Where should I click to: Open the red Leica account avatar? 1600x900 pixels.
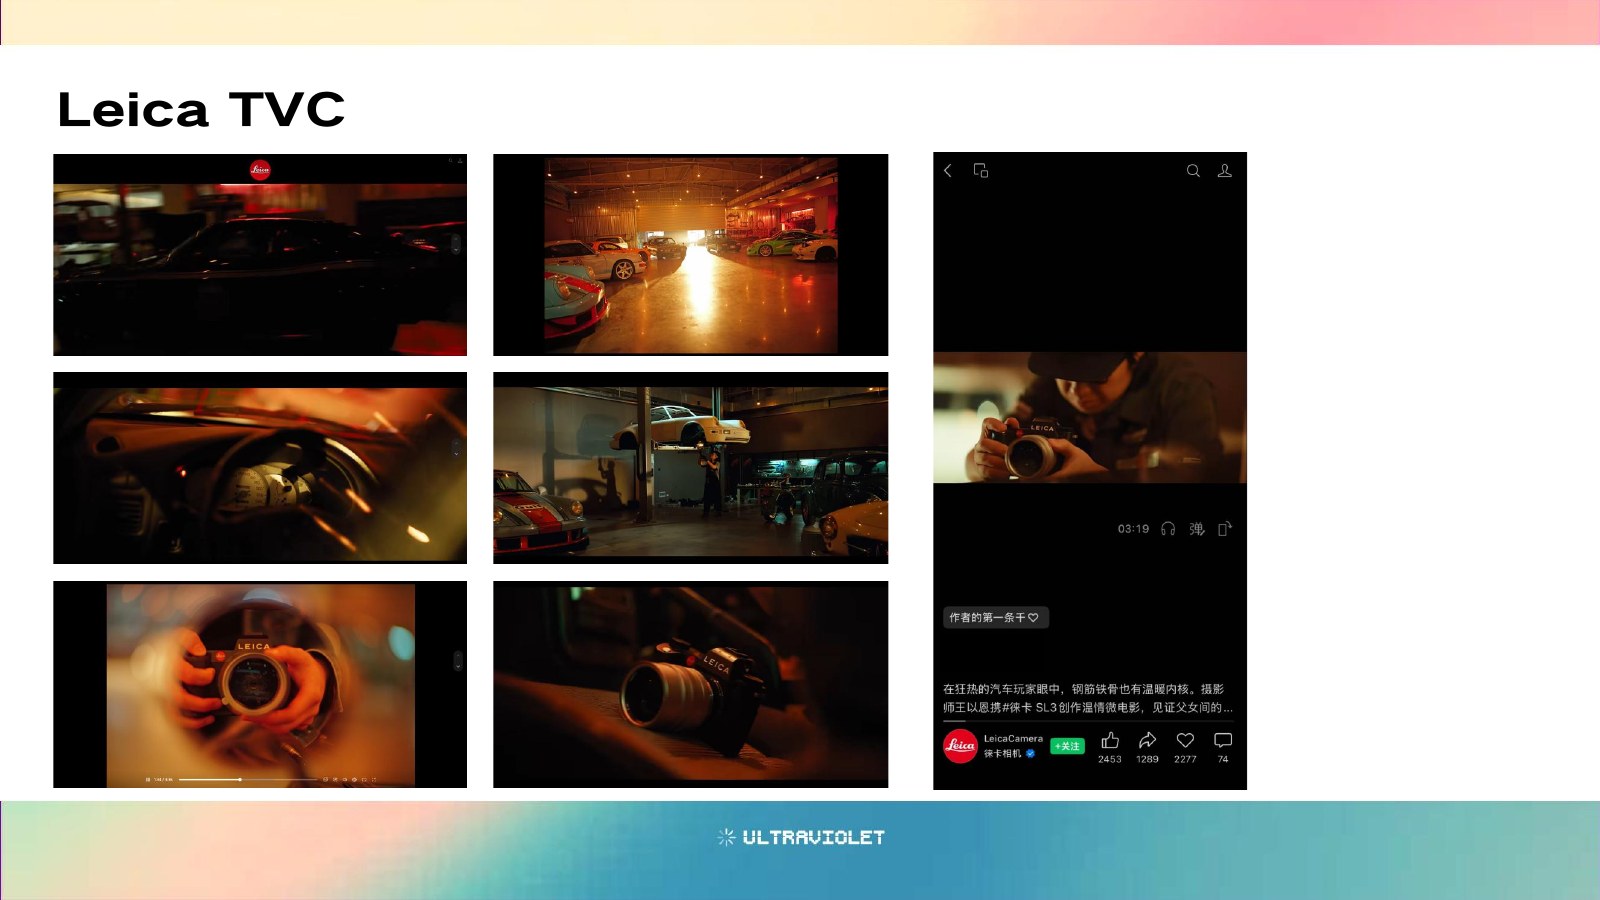(960, 746)
